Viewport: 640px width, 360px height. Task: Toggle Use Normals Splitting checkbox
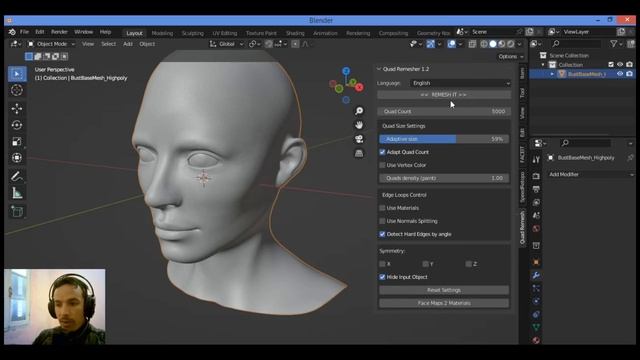pos(382,221)
